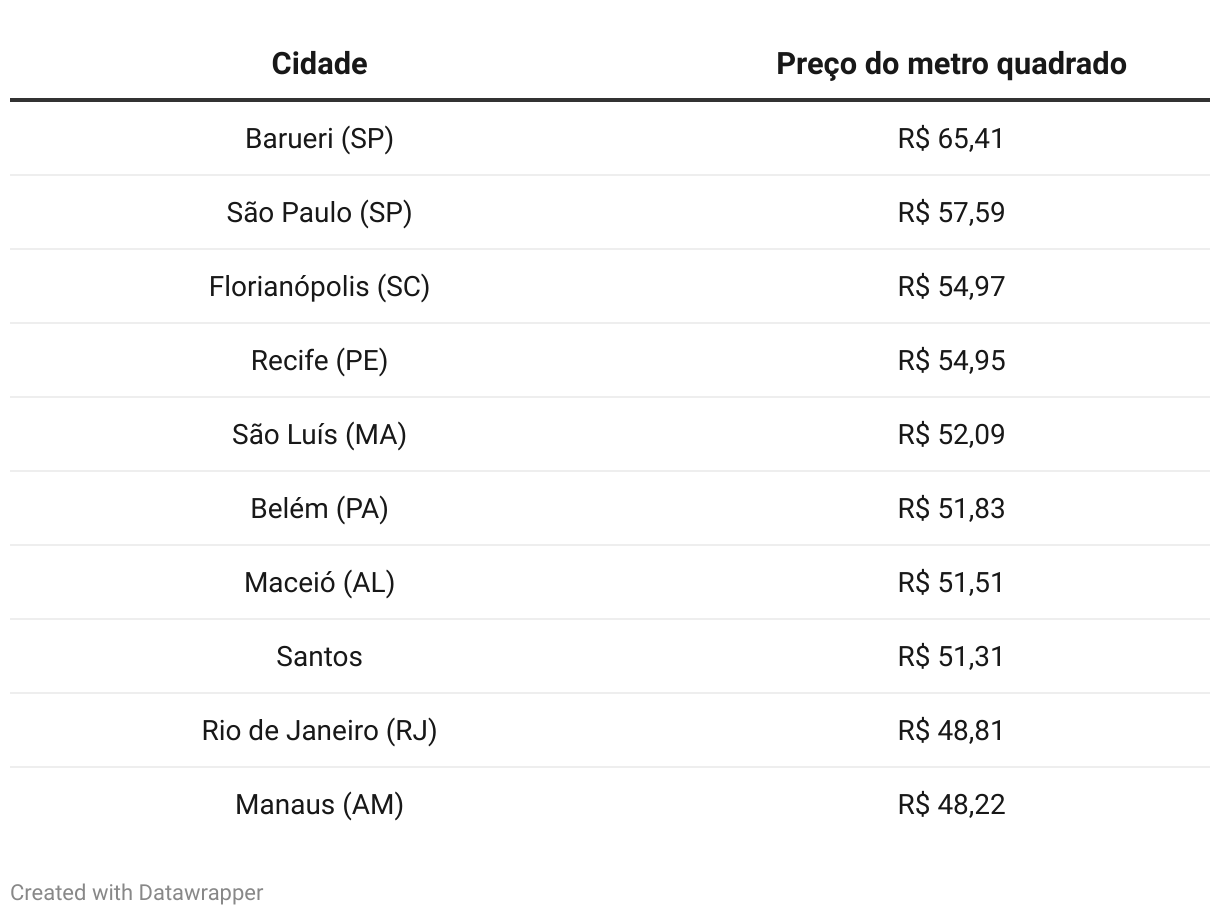The height and width of the screenshot is (916, 1220).
Task: Click the Cidade column header
Action: tap(319, 64)
